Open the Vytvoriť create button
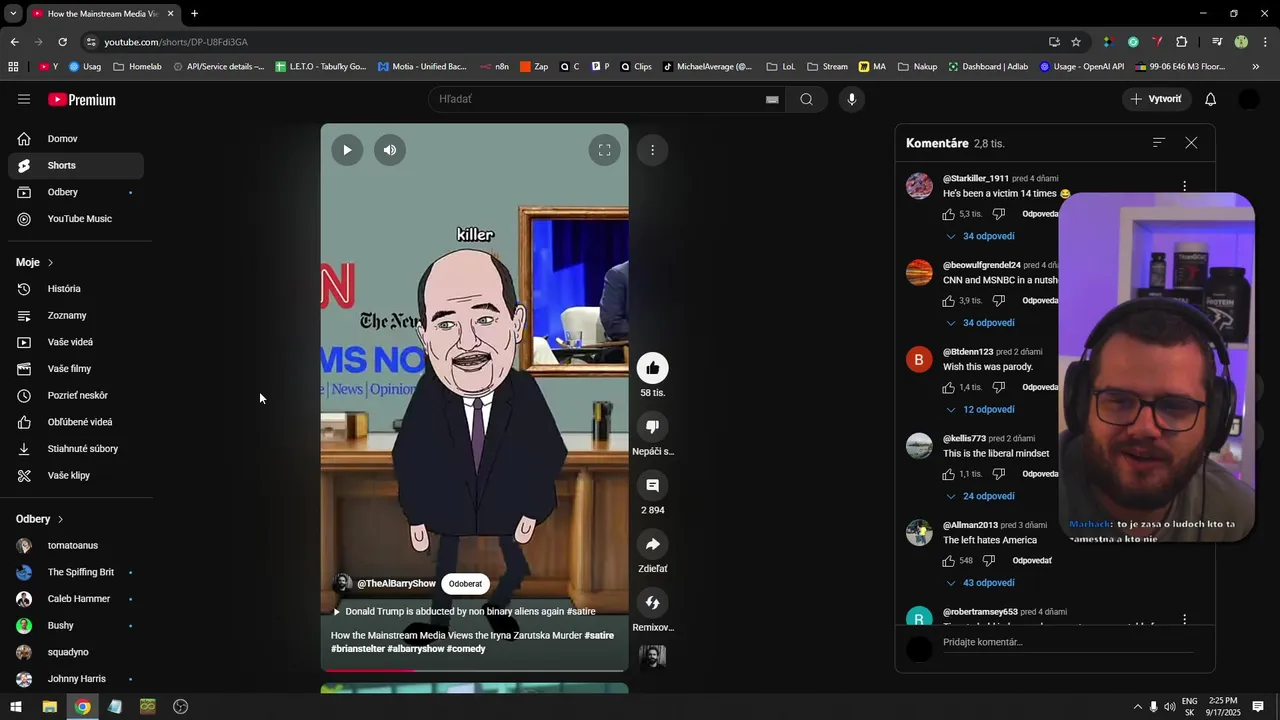1280x720 pixels. point(1156,99)
